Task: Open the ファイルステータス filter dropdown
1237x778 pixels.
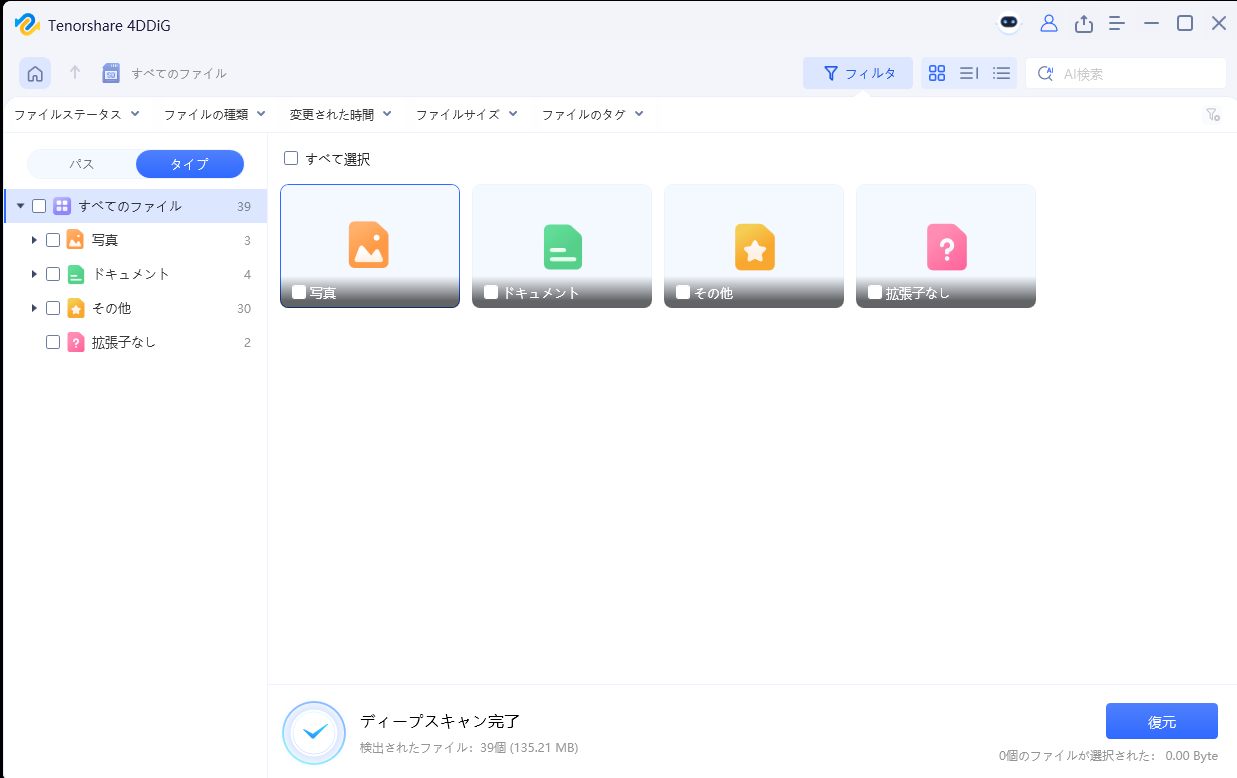Action: (x=77, y=115)
